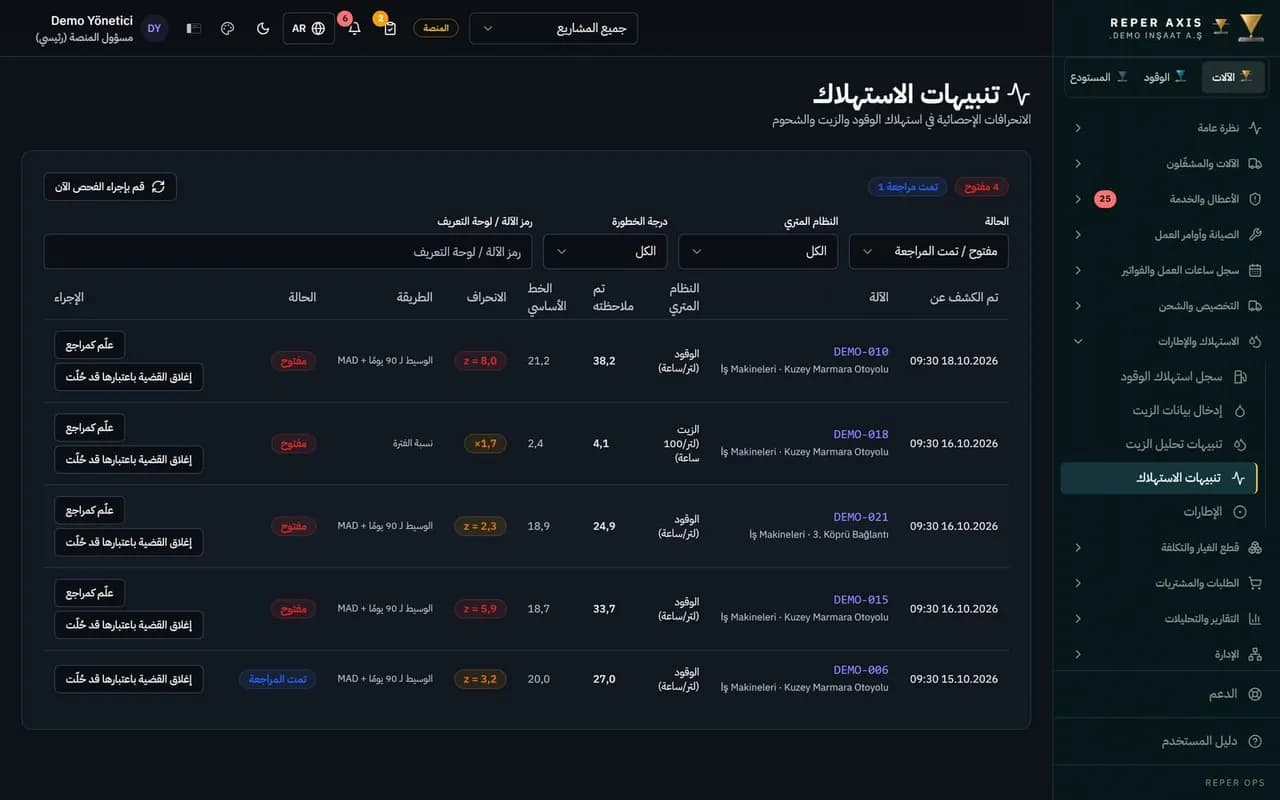This screenshot has height=800, width=1280.
Task: Open the النظام المتري filter dropdown
Action: click(x=758, y=251)
